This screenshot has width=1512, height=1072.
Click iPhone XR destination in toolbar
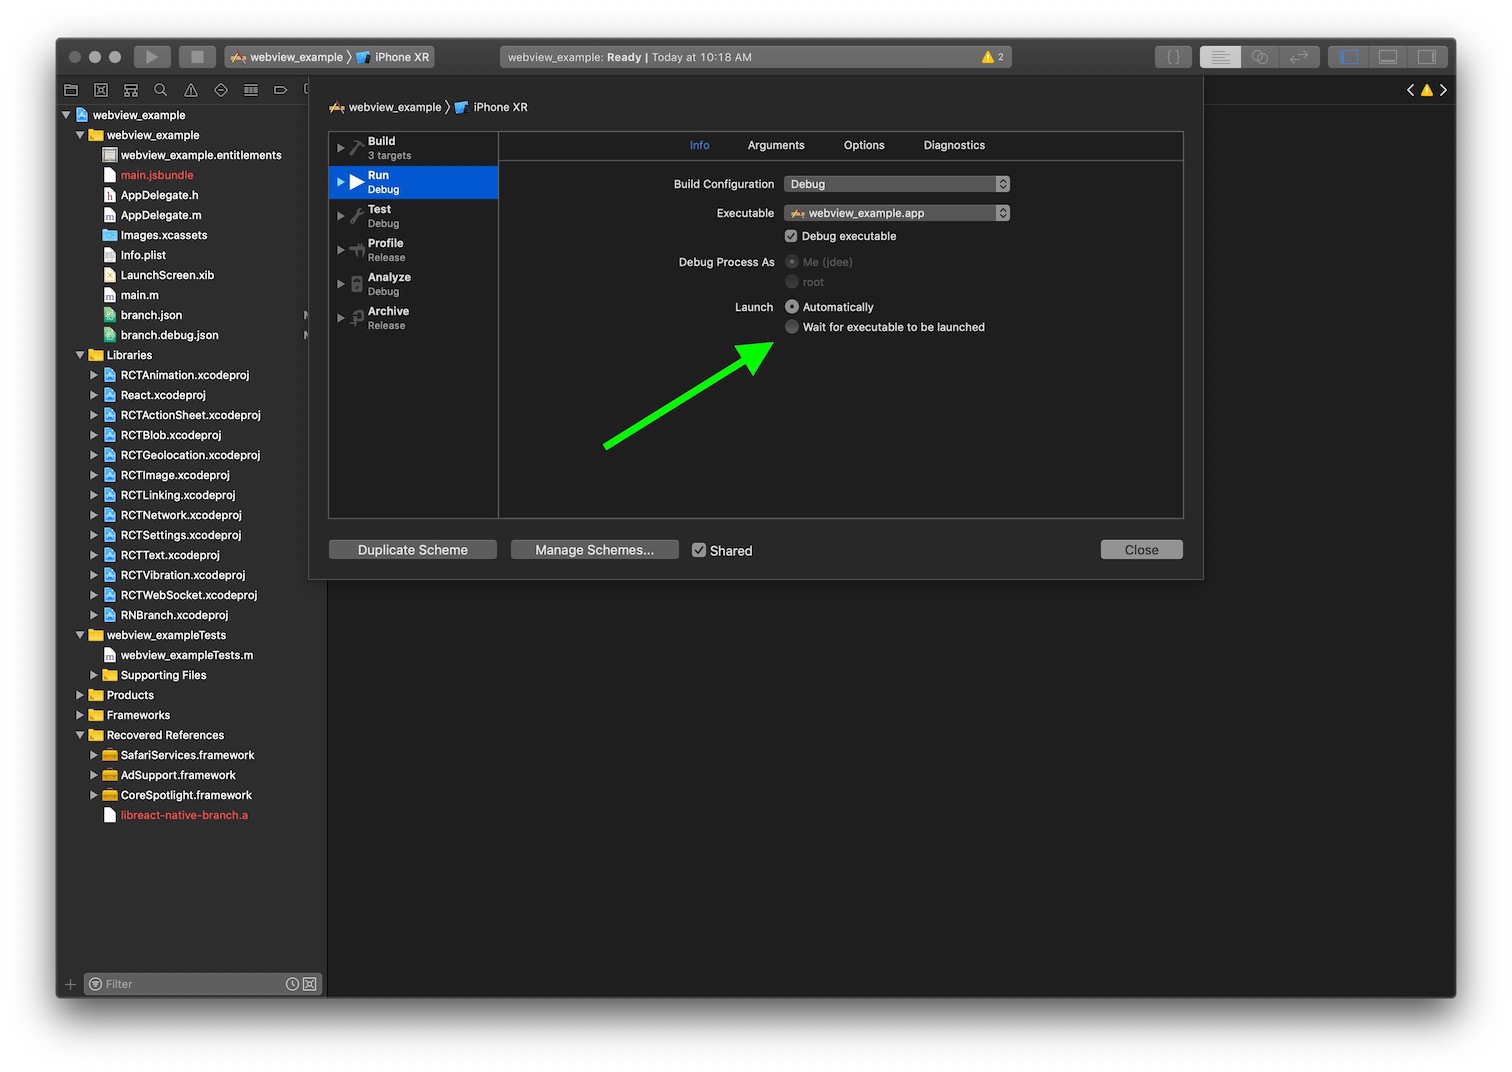pyautogui.click(x=393, y=57)
